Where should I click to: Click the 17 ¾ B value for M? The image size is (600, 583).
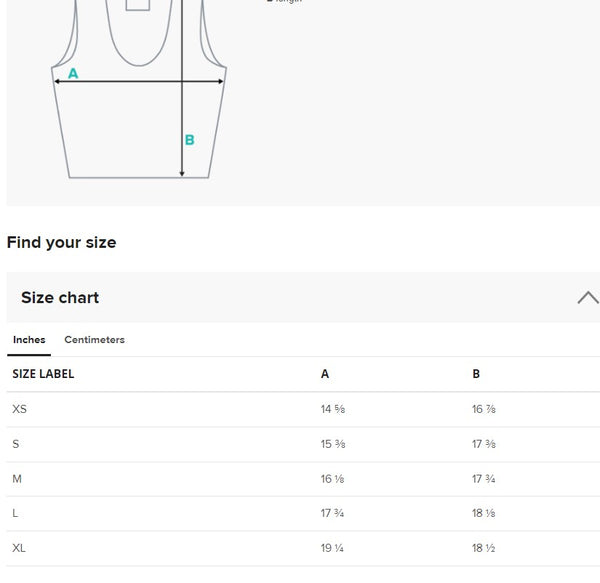[x=484, y=479]
